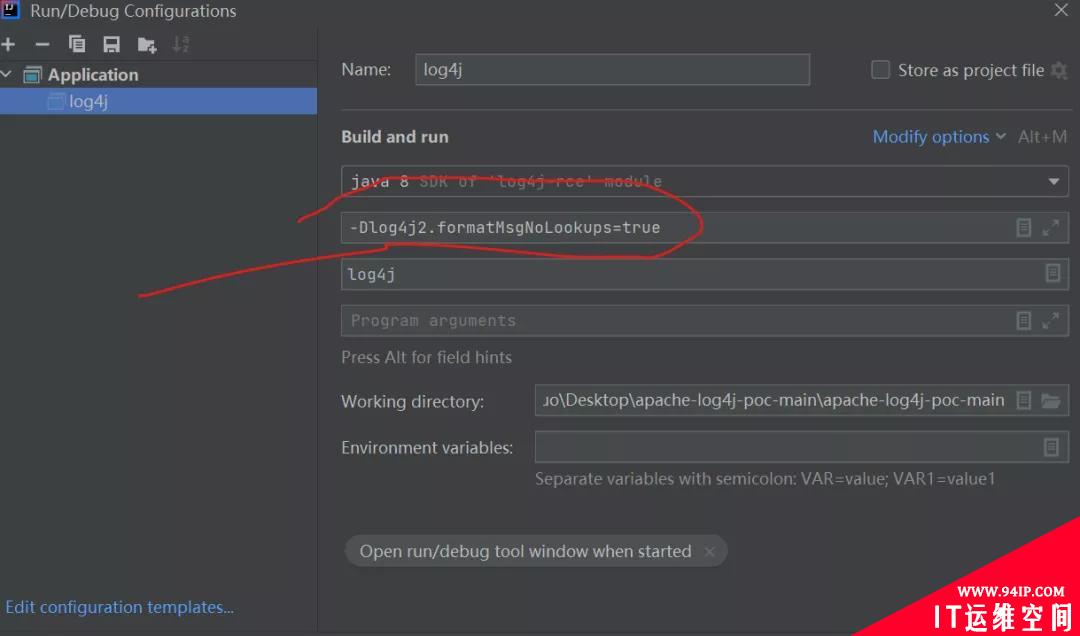Create a new folder for configurations
This screenshot has height=636, width=1080.
[x=147, y=45]
